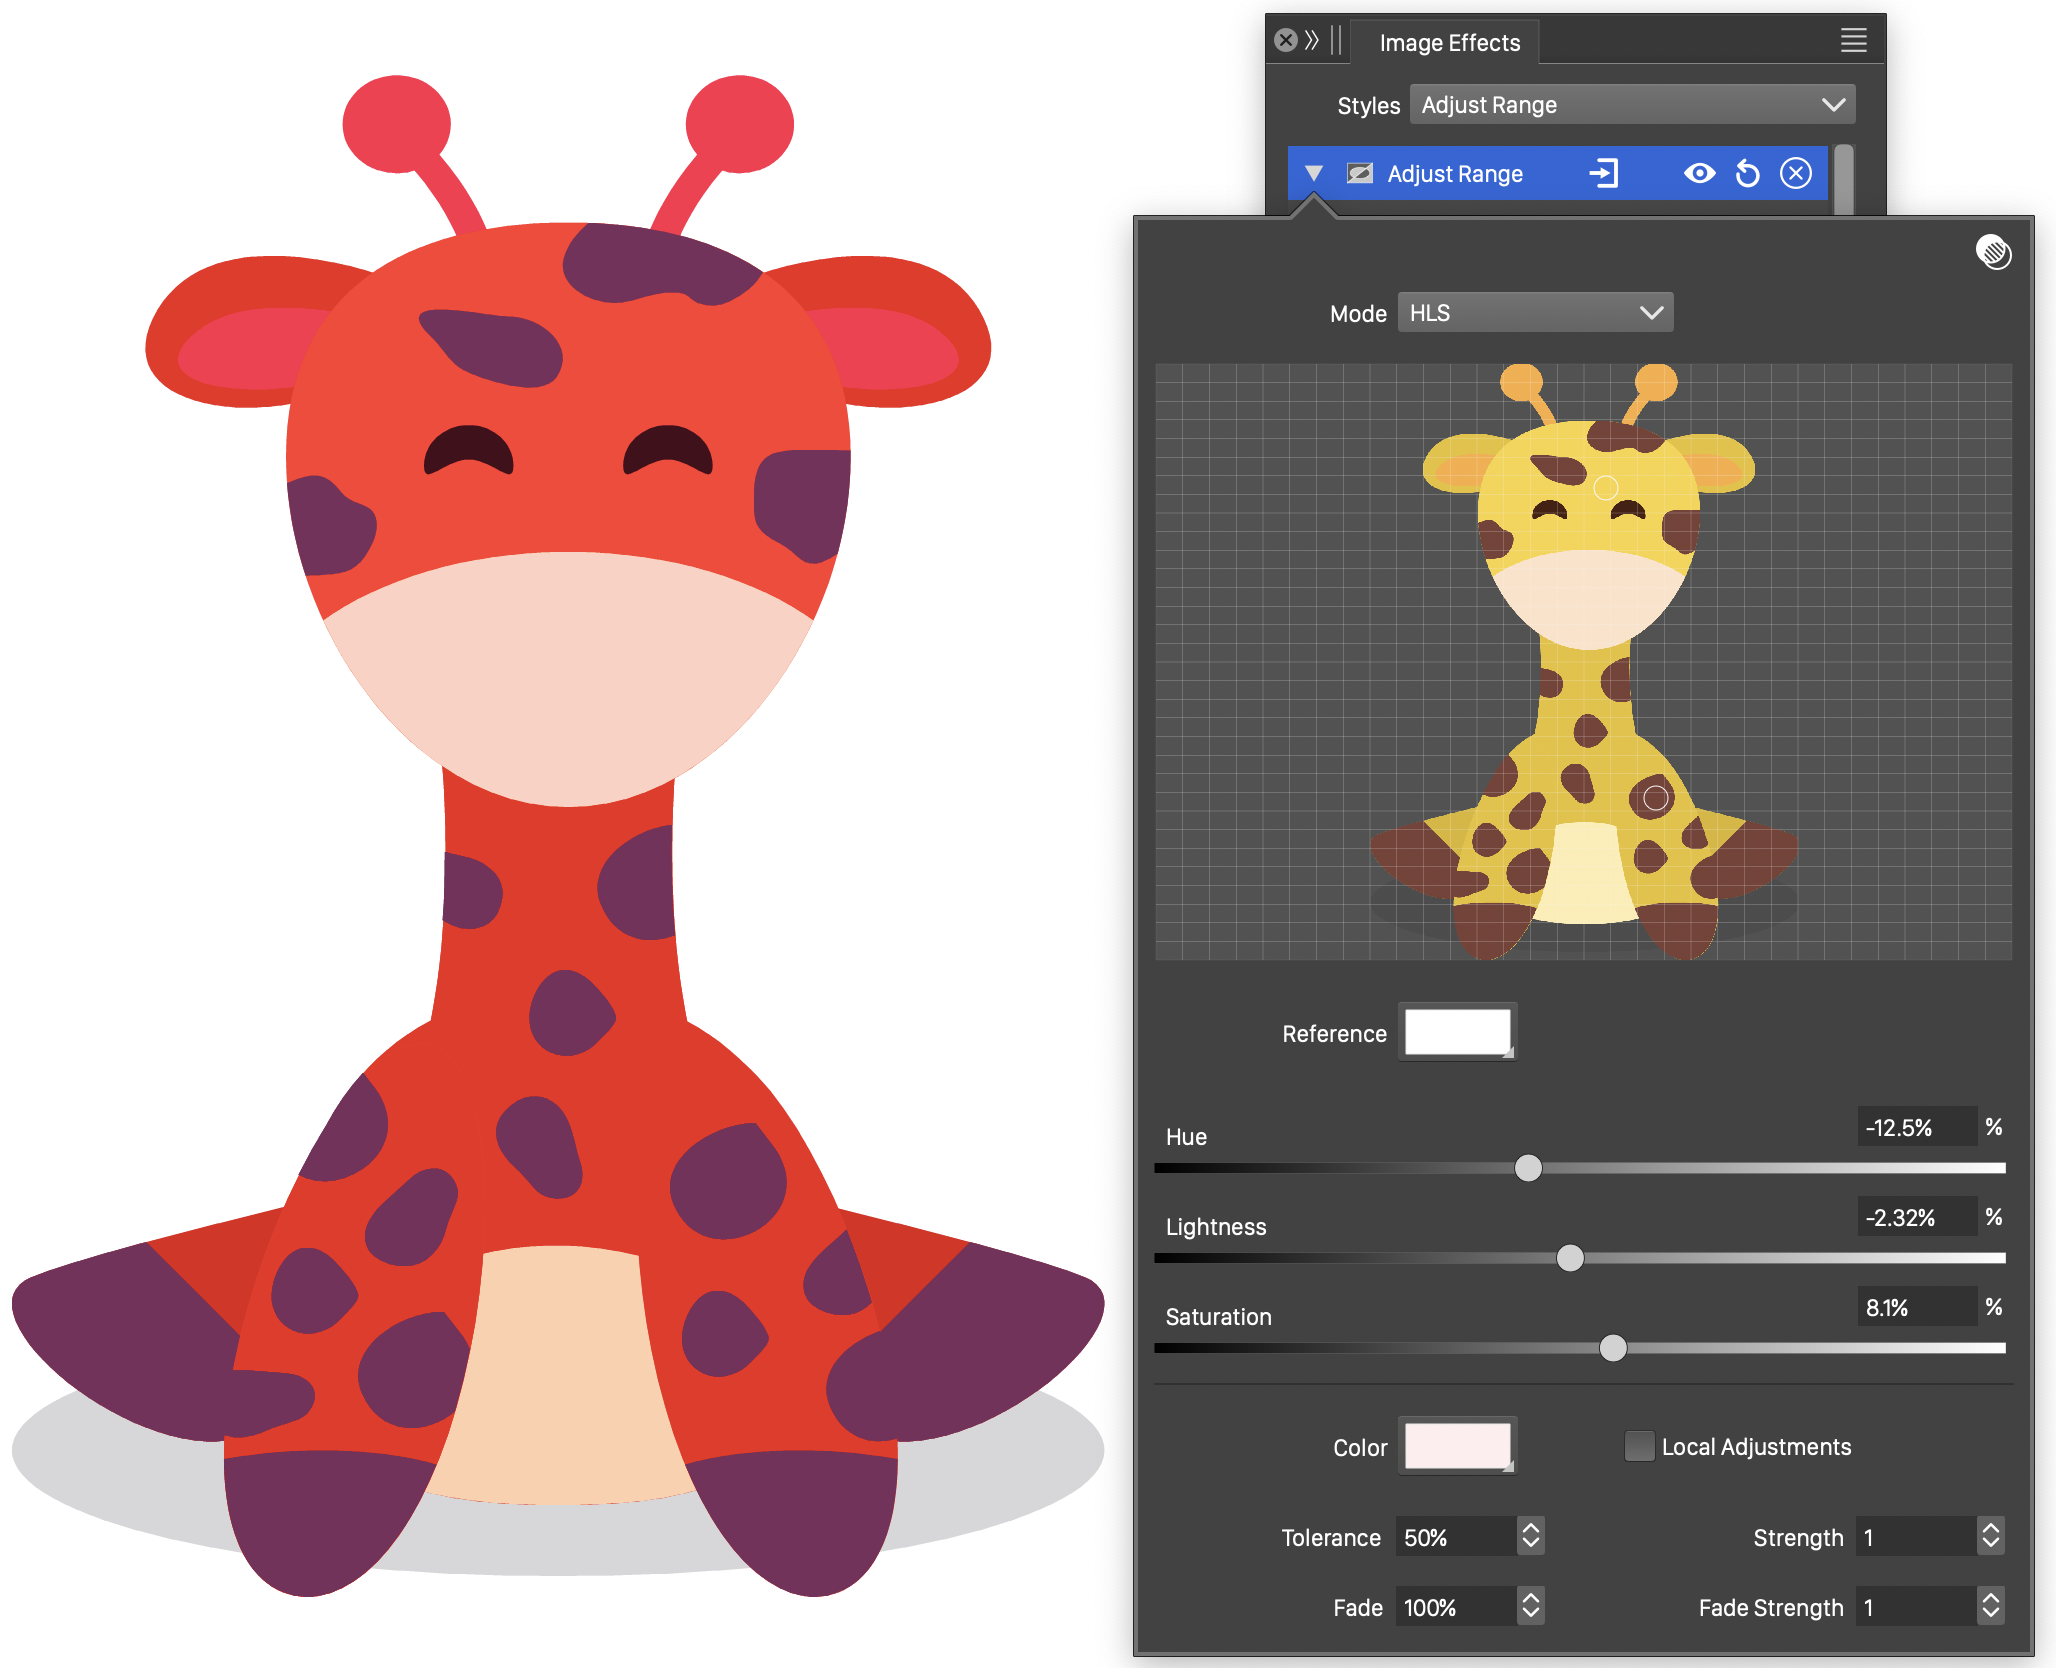
Task: Open the Mode HLS dropdown
Action: coord(1535,313)
